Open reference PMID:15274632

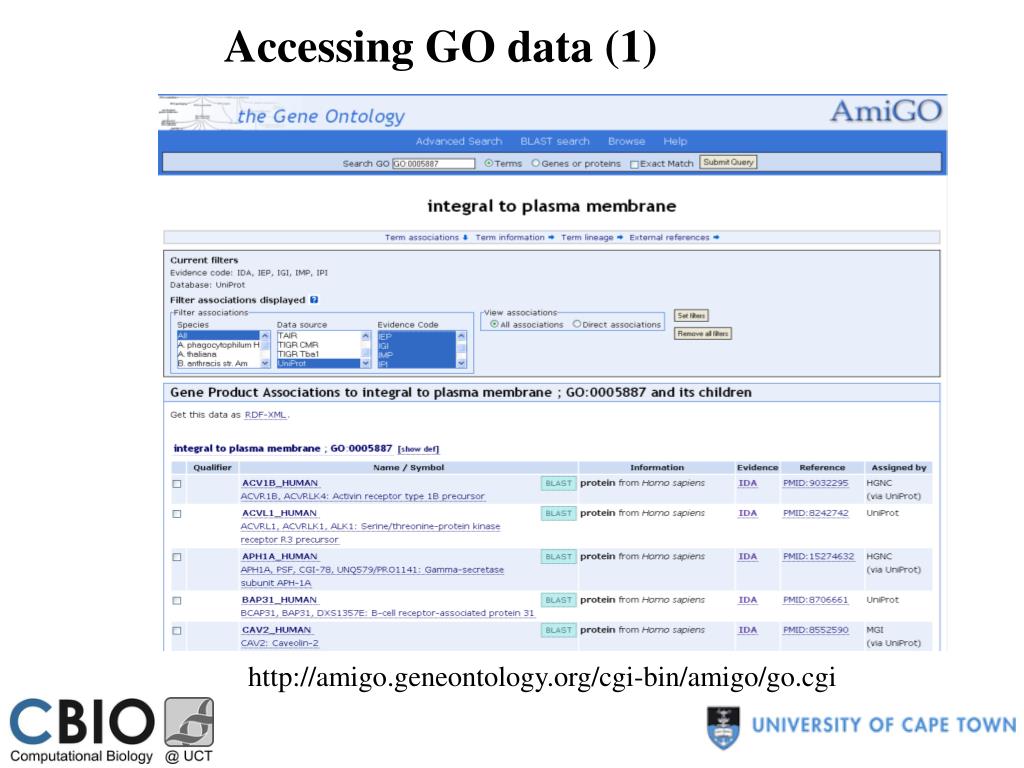click(x=818, y=556)
